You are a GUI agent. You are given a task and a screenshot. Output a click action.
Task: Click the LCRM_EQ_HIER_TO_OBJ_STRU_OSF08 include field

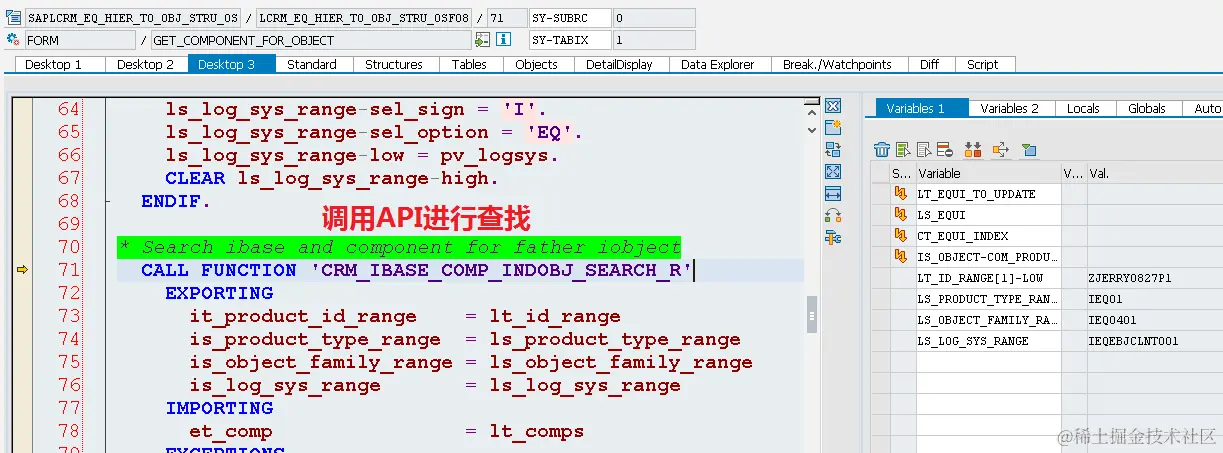coord(363,18)
